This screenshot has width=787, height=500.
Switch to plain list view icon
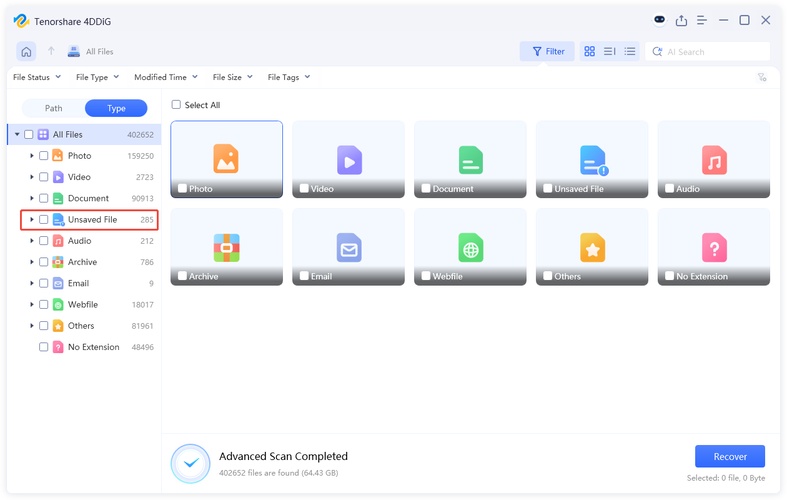point(630,51)
